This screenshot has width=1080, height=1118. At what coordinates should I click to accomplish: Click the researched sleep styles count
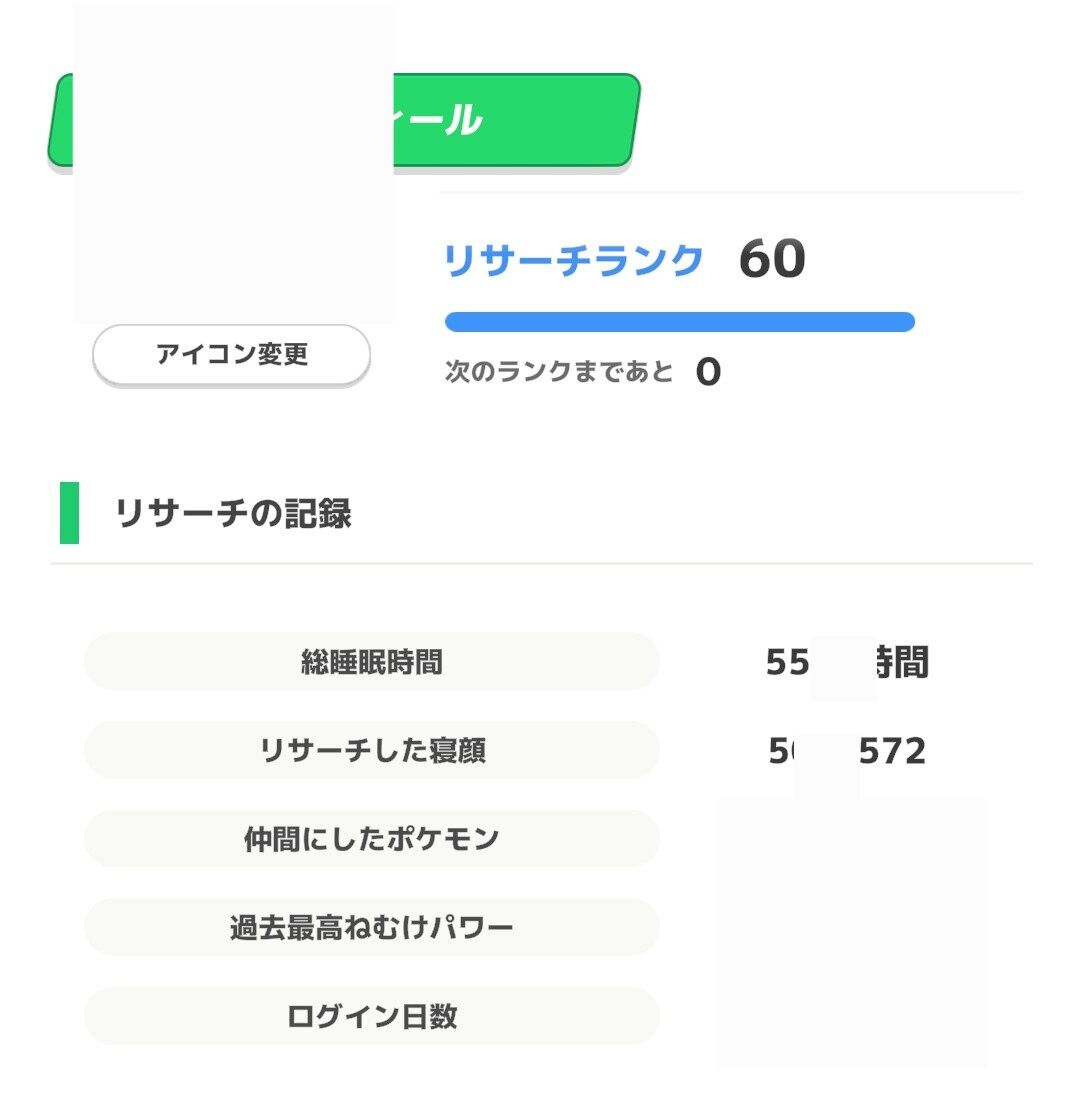tap(846, 751)
